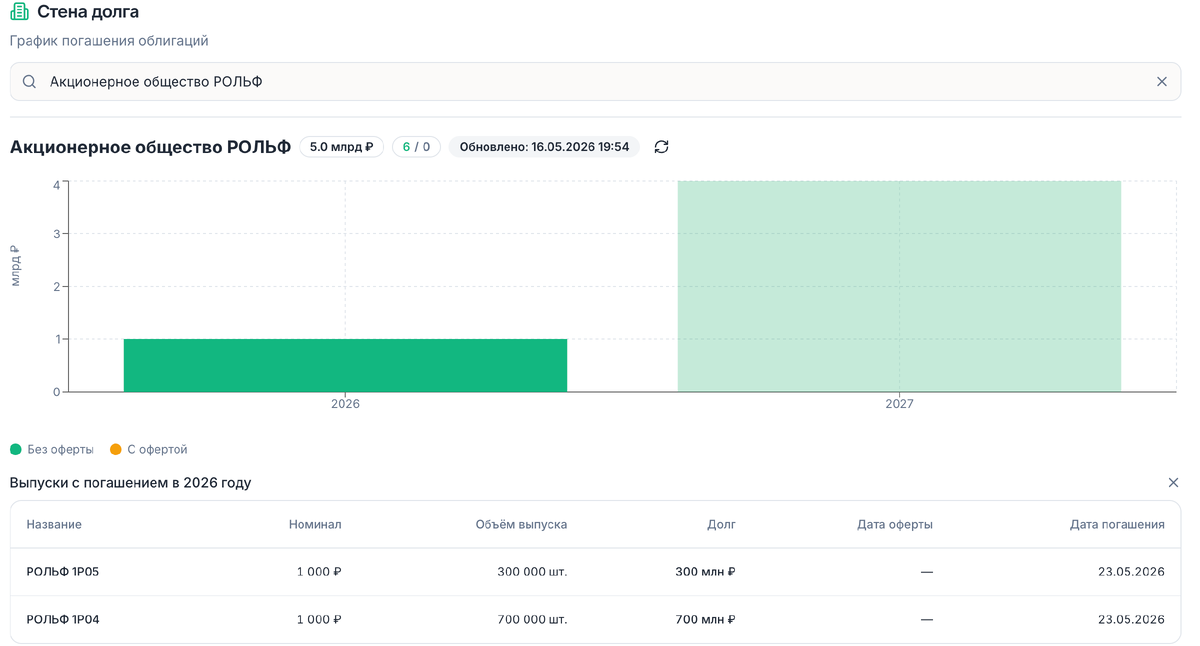This screenshot has width=1200, height=646.
Task: Click the Долг column header
Action: (x=721, y=524)
